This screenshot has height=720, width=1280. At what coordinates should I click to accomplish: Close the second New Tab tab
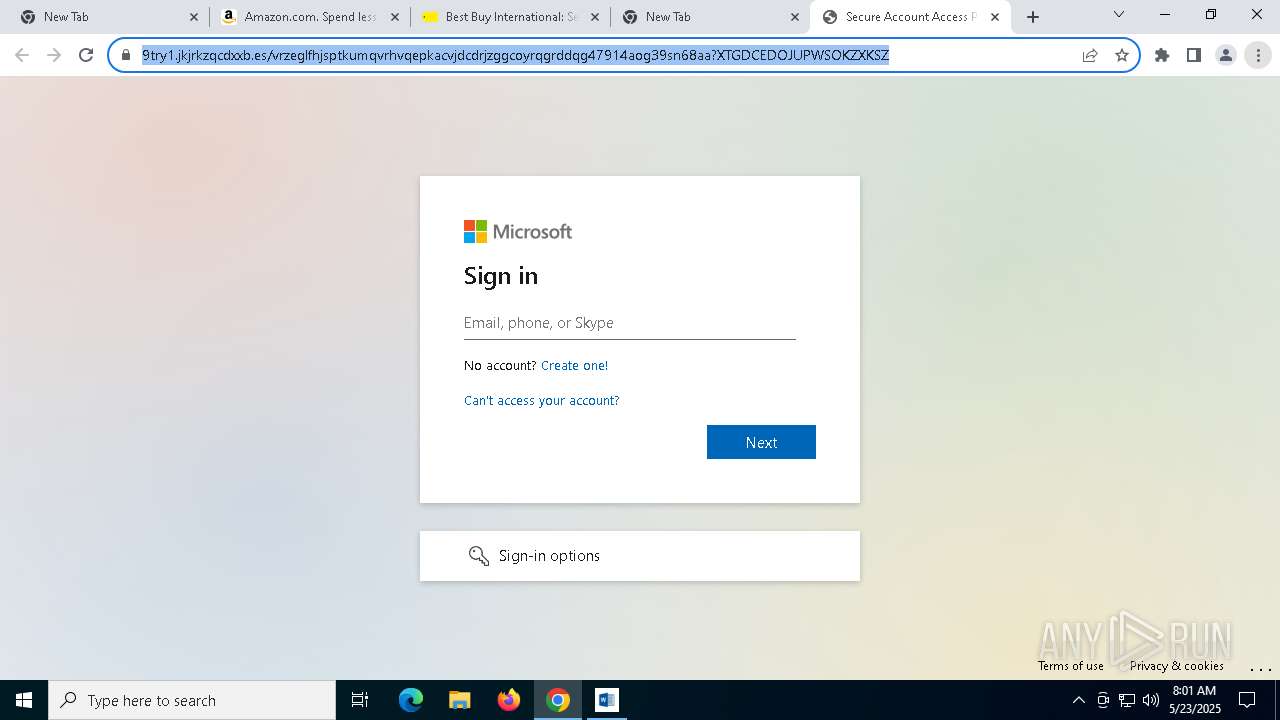coord(795,17)
